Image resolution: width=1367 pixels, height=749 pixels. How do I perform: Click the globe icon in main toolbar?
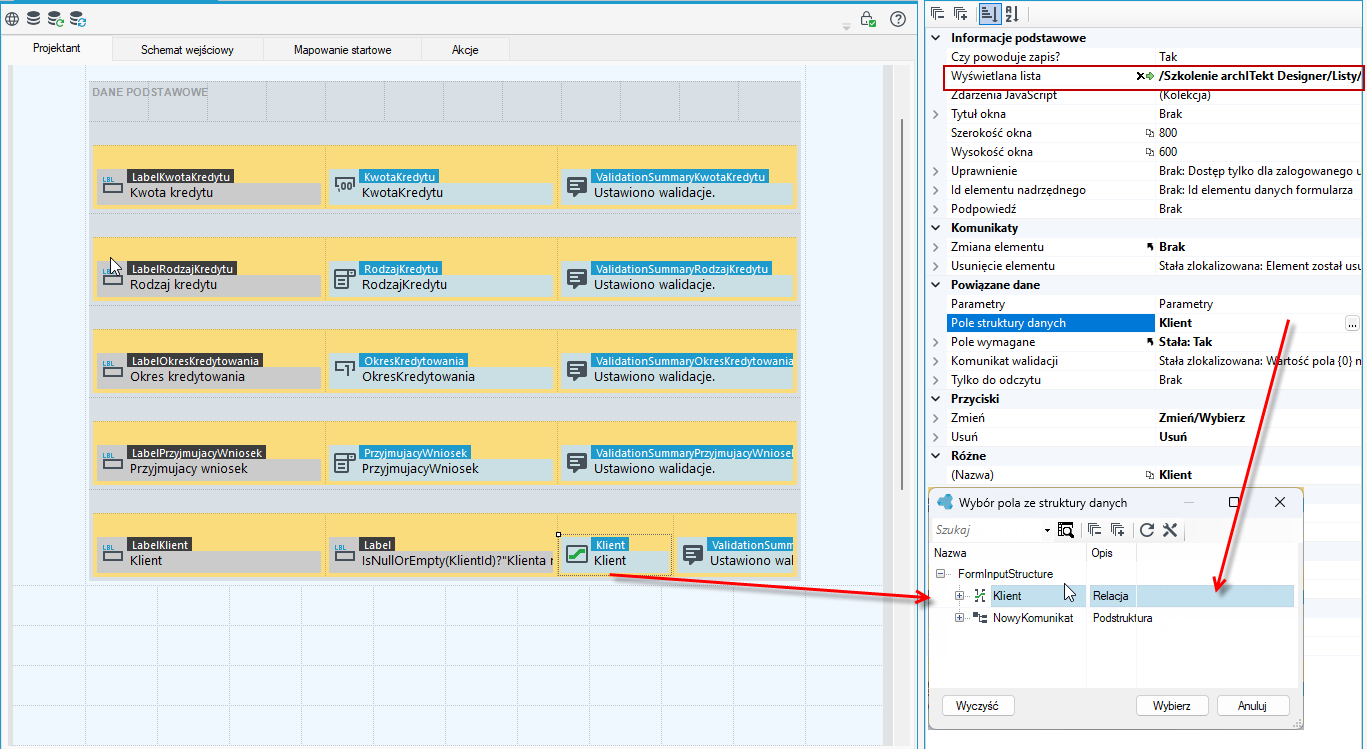point(12,18)
